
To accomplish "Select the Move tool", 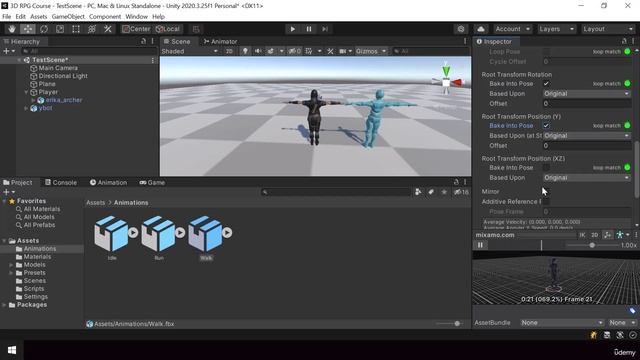I will pos(28,29).
